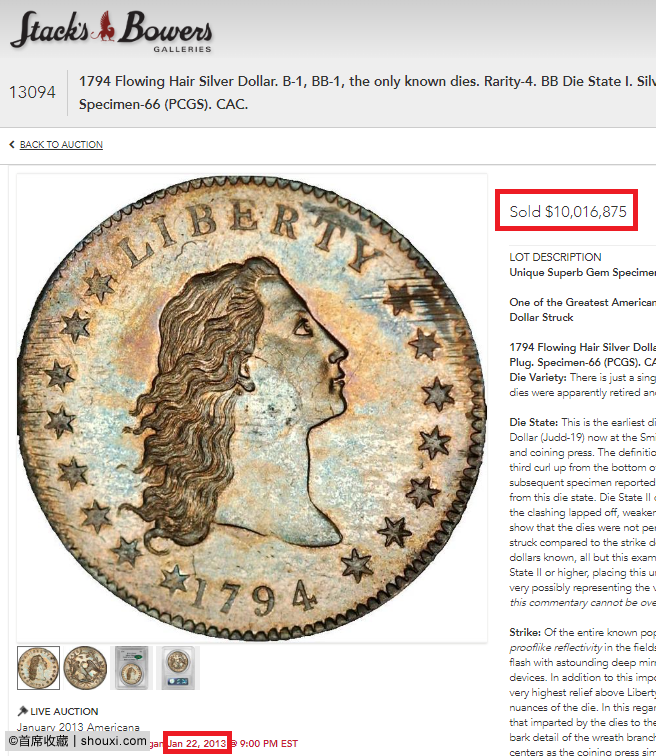The image size is (656, 756).
Task: Click the LIVE AUCTION label
Action: click(x=64, y=711)
